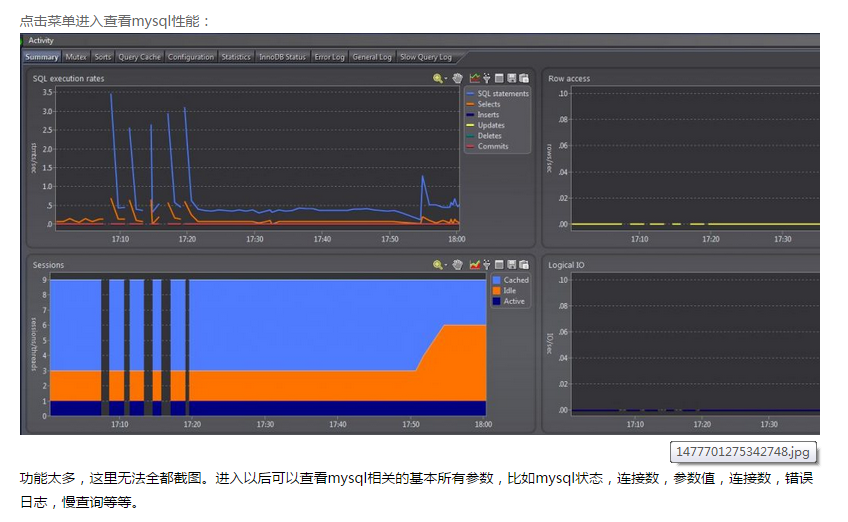Click the 'SQL execution rates' panel title
This screenshot has width=848, height=522.
[68, 78]
